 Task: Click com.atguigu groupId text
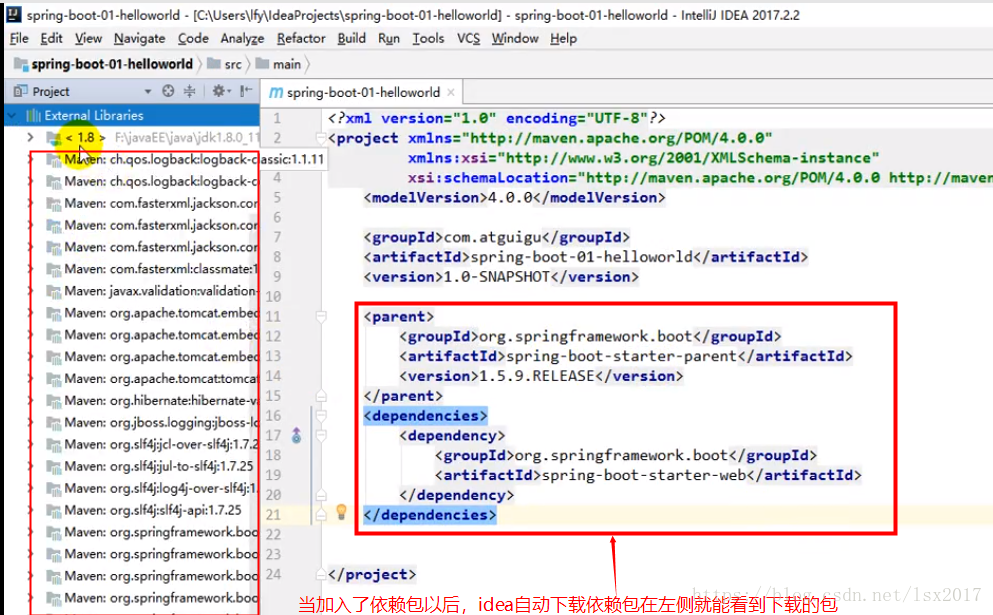(x=493, y=238)
